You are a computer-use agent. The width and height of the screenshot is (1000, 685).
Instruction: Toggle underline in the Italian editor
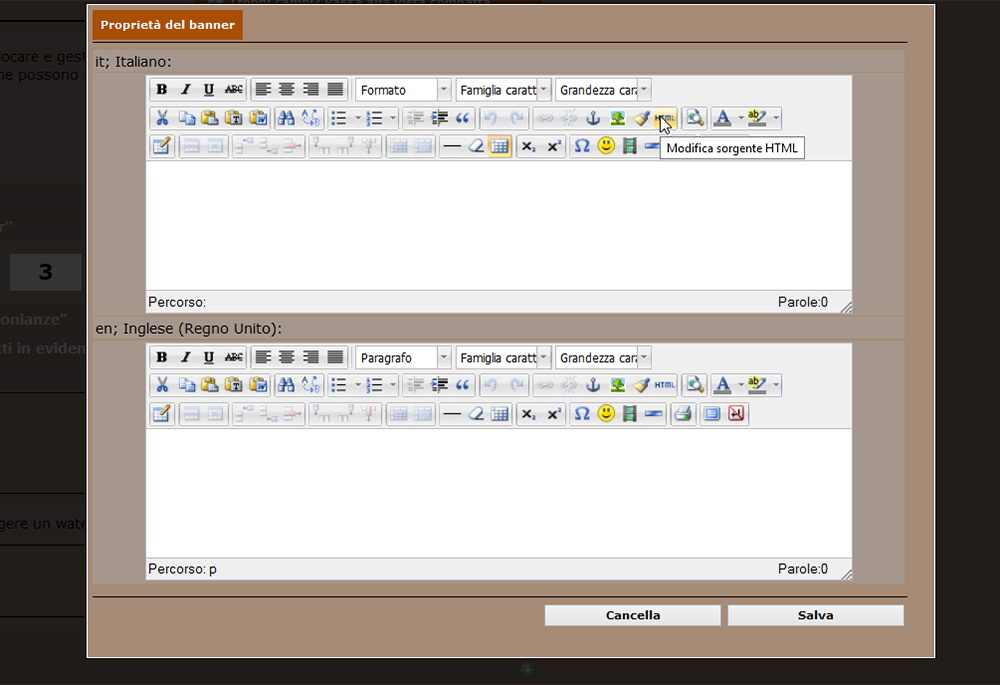(209, 90)
